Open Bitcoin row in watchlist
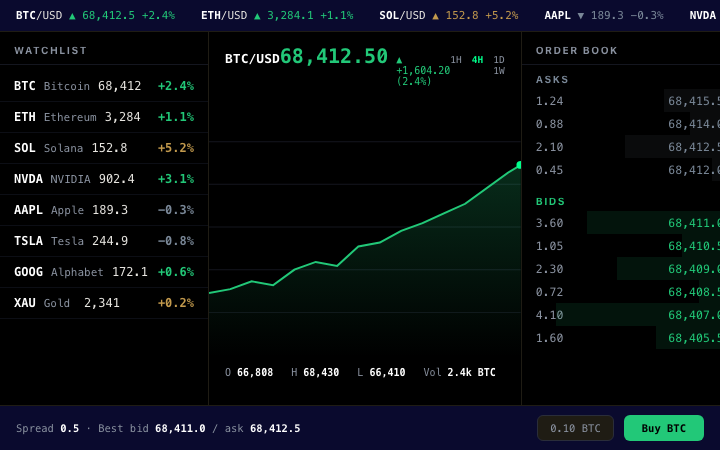Viewport: 720px width, 450px height. (104, 86)
